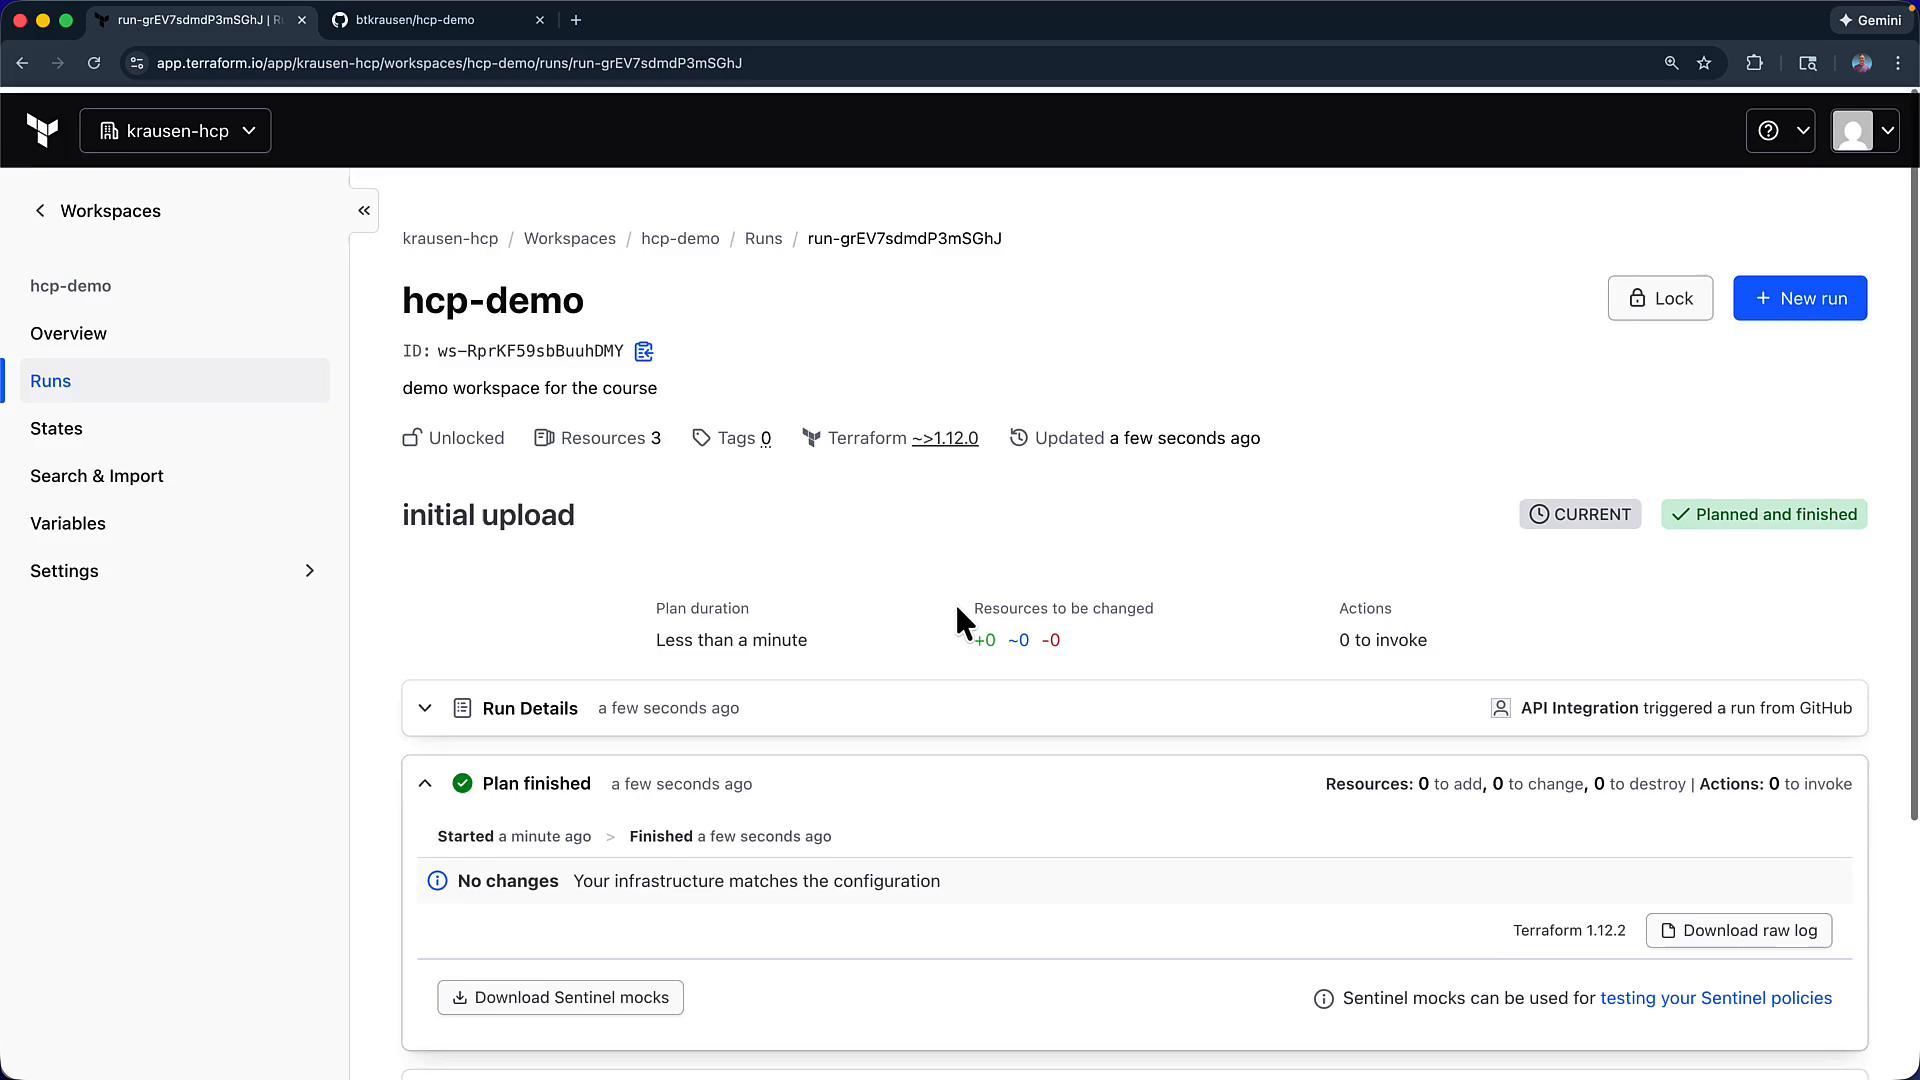Screen dimensions: 1920x1080
Task: Click the Terraform logo in header
Action: click(42, 130)
